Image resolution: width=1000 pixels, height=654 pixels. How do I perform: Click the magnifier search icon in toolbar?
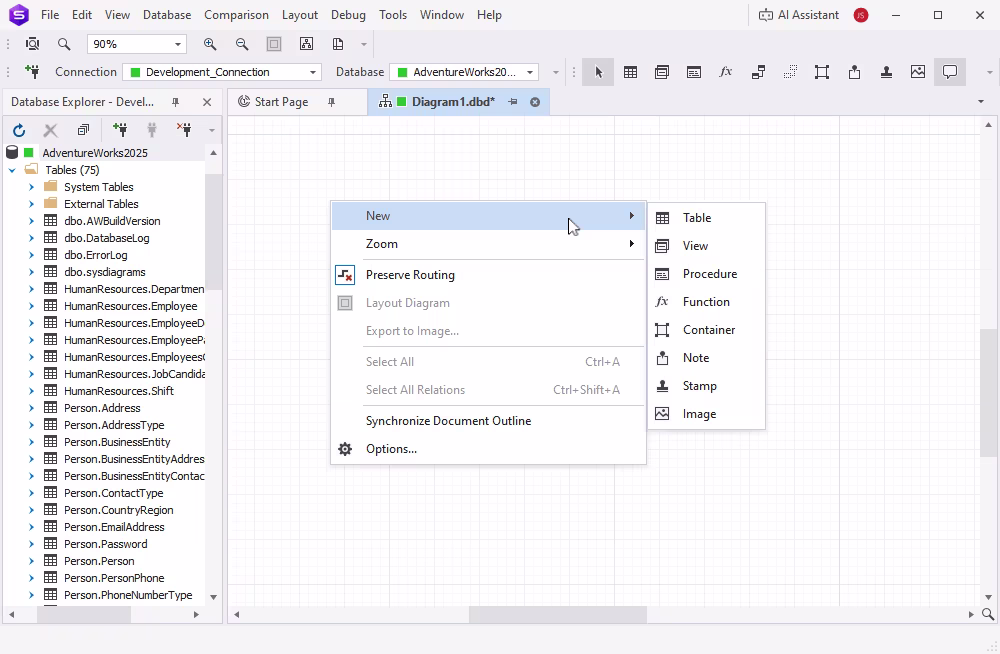(64, 44)
